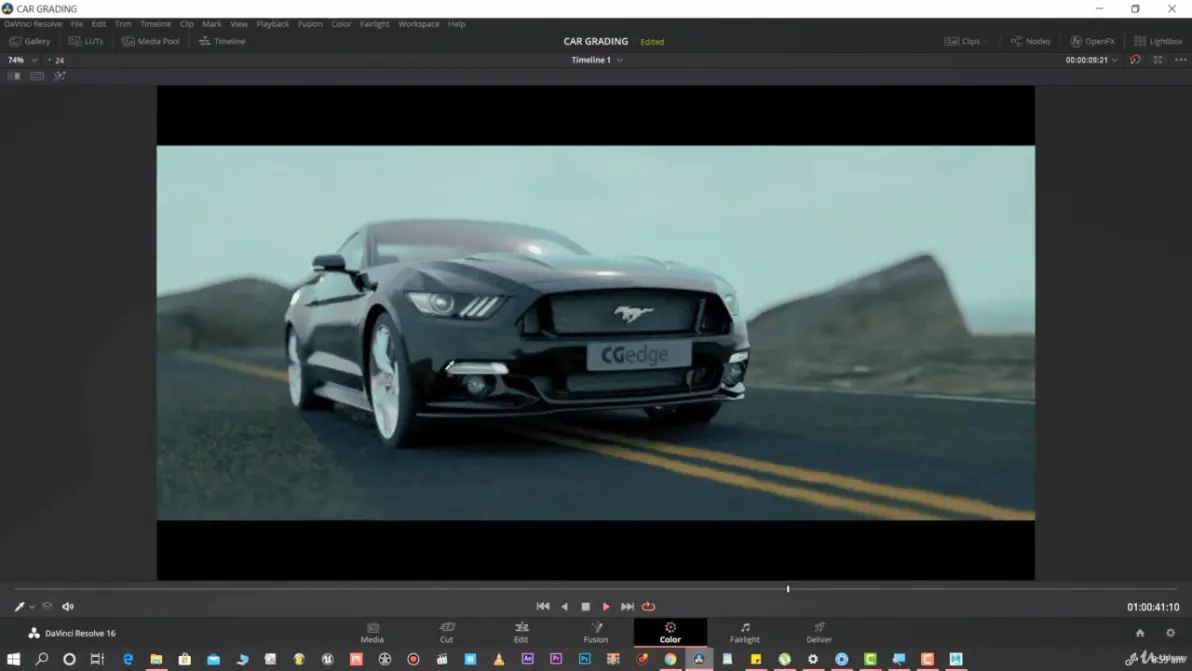Play the clip in reverse
The width and height of the screenshot is (1192, 671).
pyautogui.click(x=564, y=606)
